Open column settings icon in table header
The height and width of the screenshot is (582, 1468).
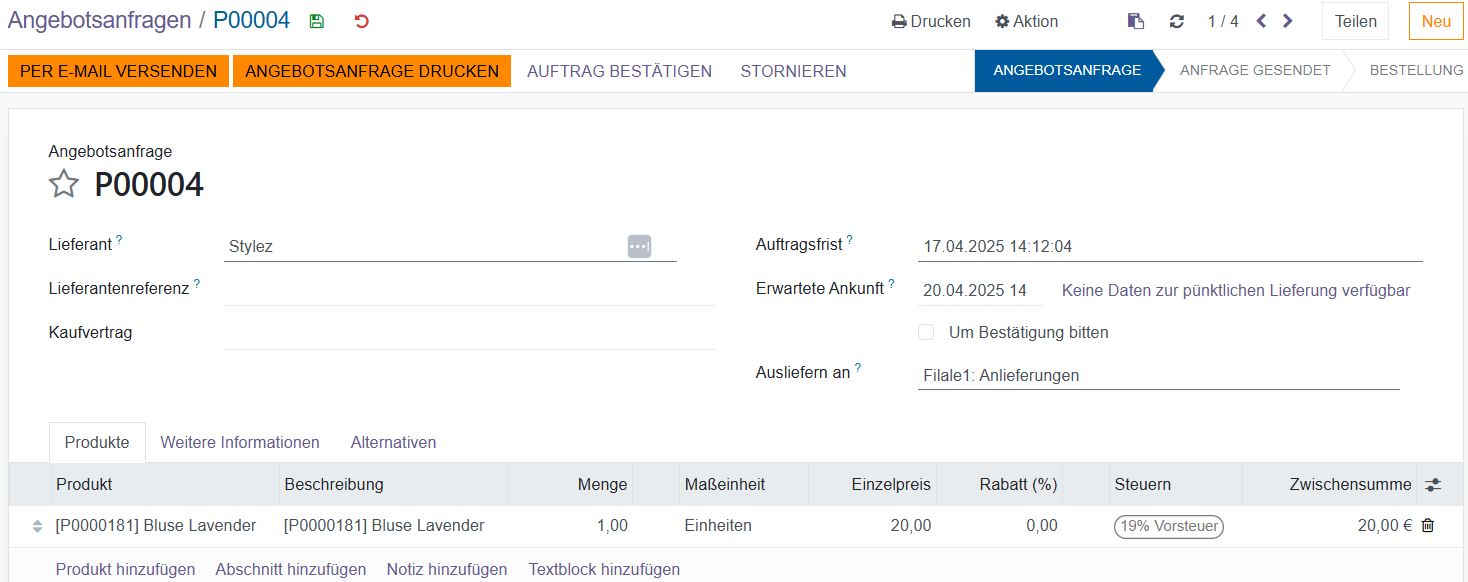click(1433, 485)
